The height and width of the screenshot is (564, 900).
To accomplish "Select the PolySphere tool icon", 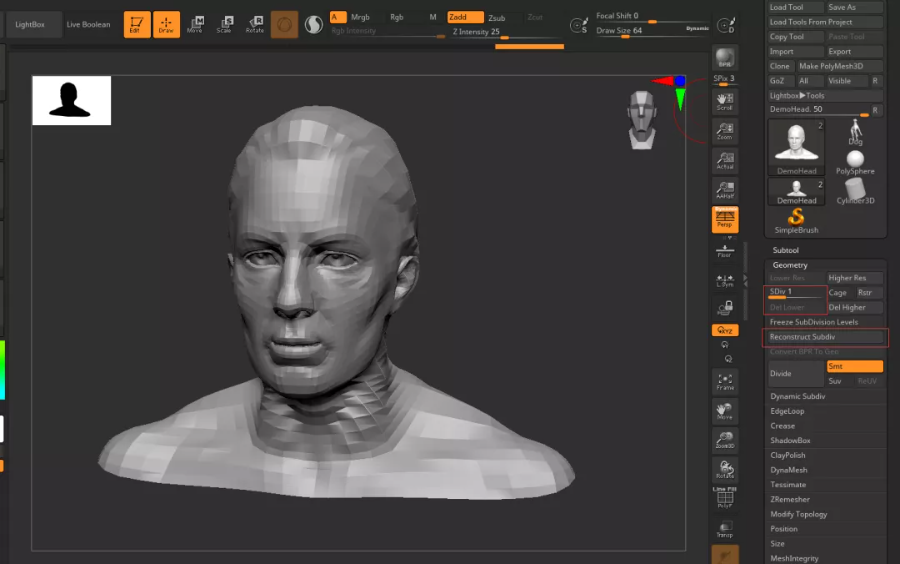I will (855, 162).
